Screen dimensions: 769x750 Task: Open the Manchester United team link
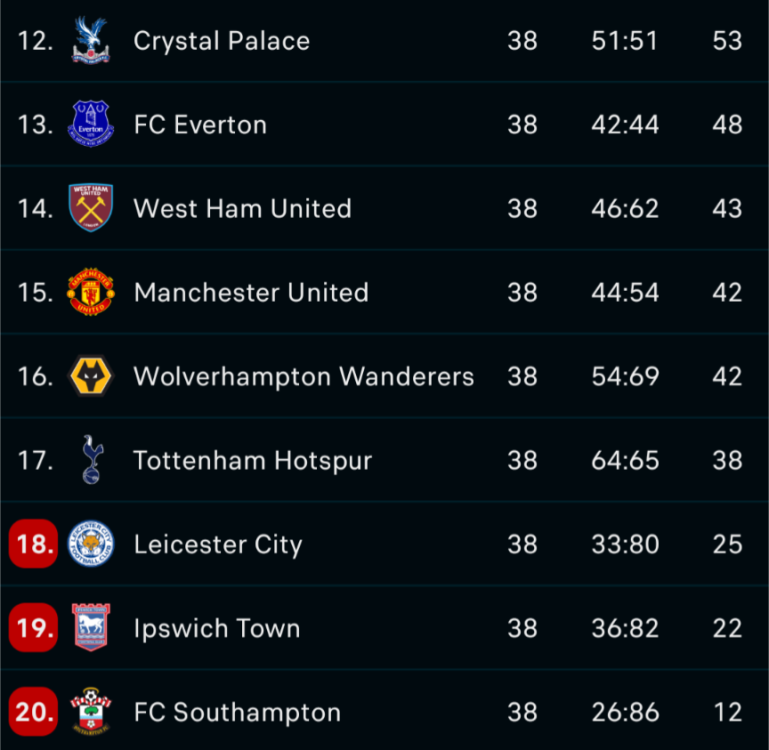tap(251, 293)
